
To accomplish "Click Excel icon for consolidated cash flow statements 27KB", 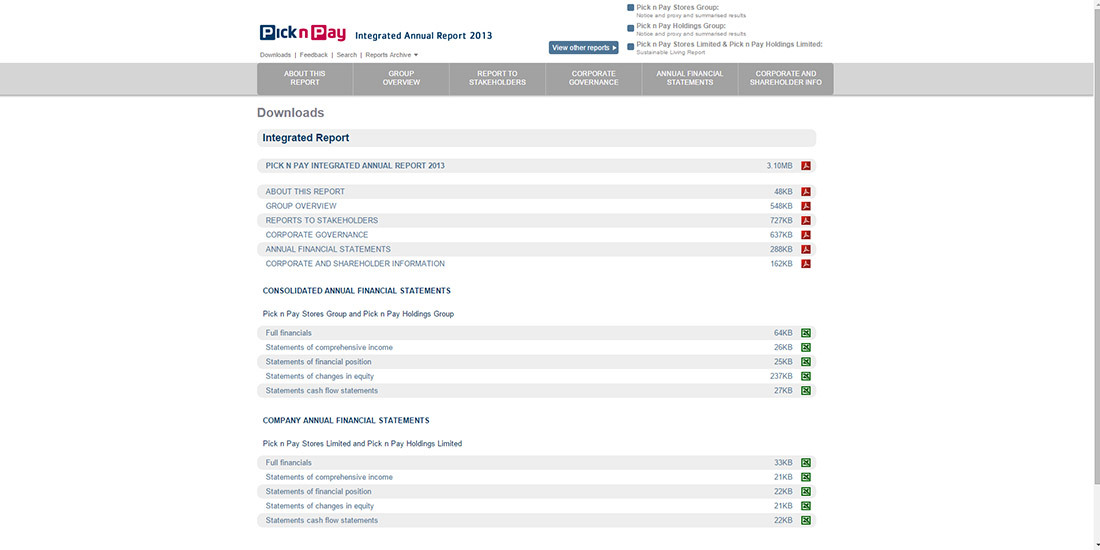I will point(806,391).
